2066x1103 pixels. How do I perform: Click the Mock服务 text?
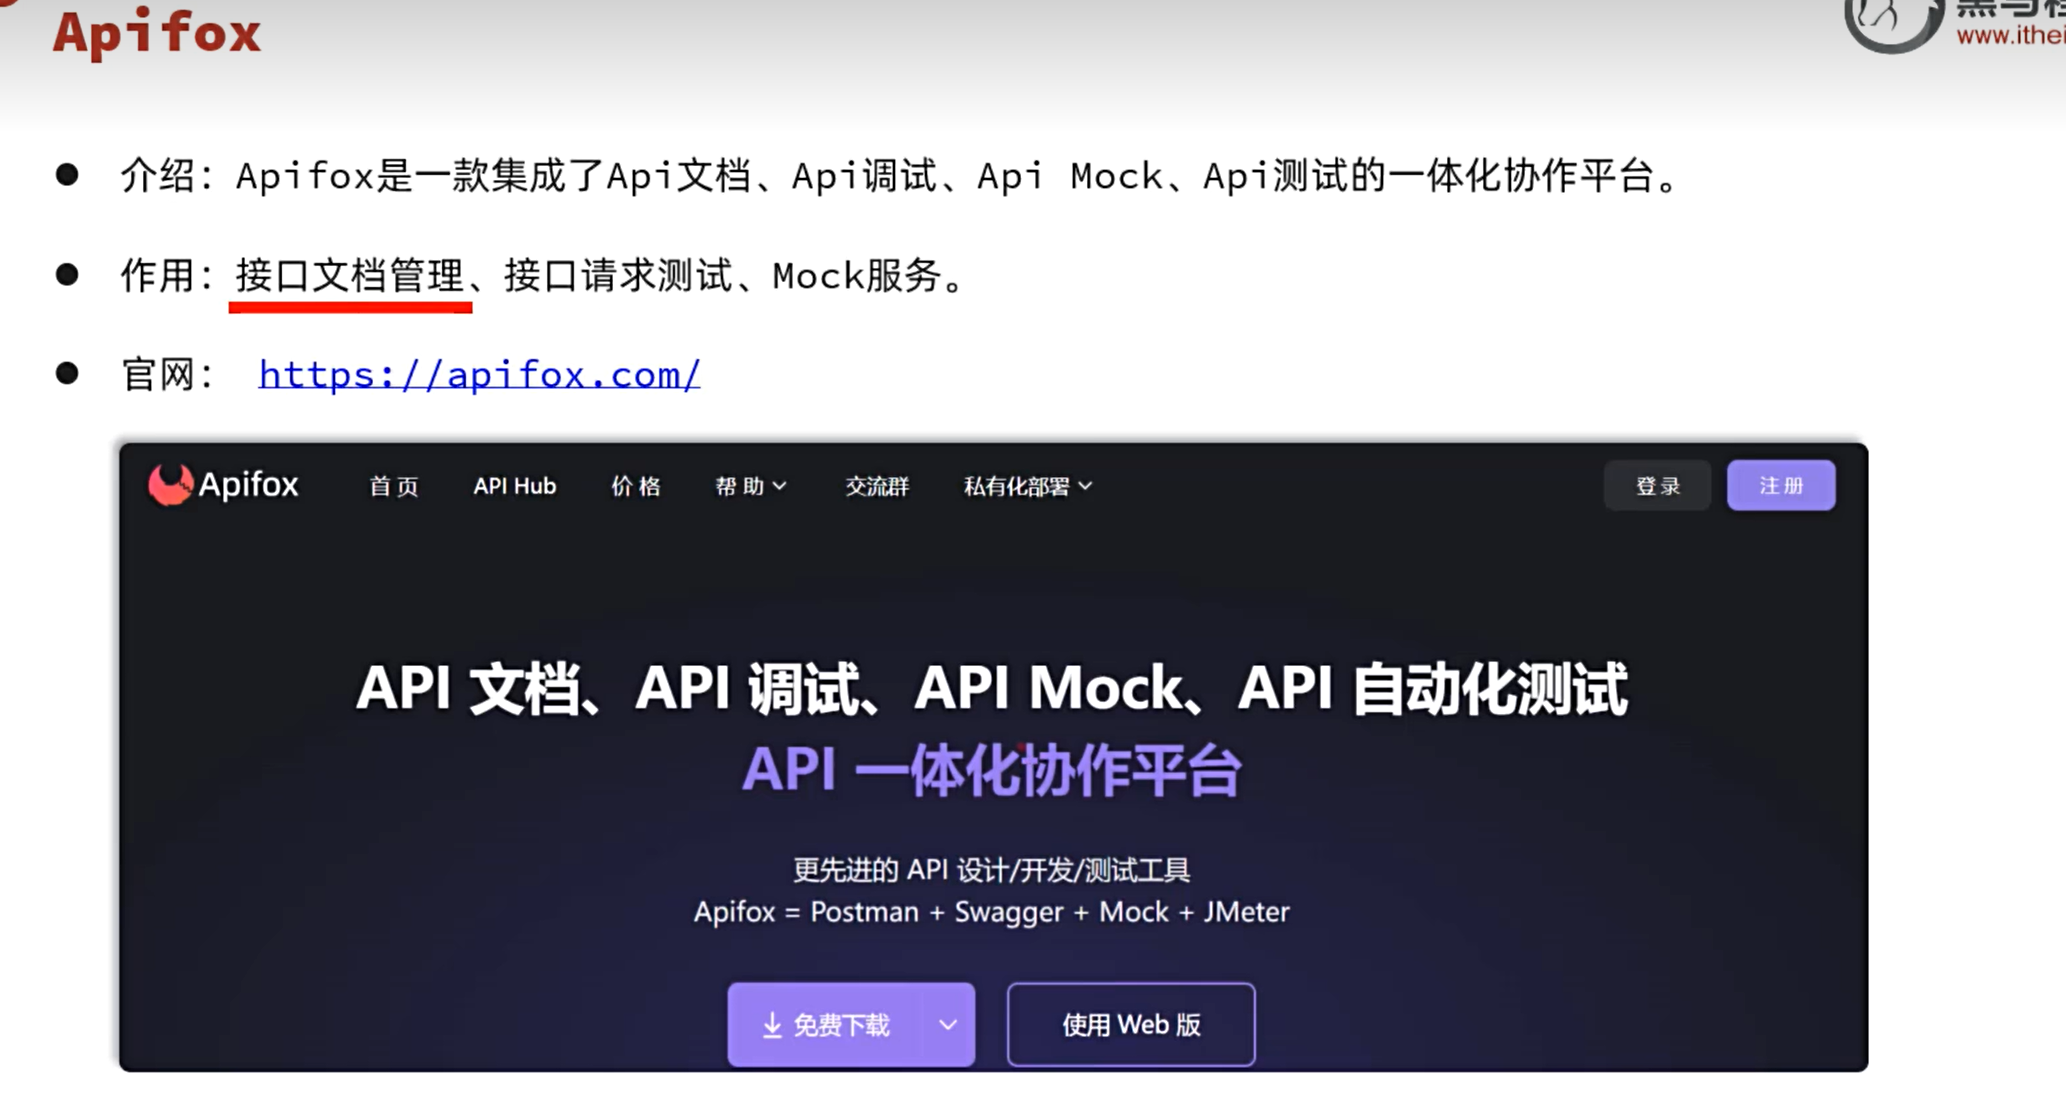point(857,276)
